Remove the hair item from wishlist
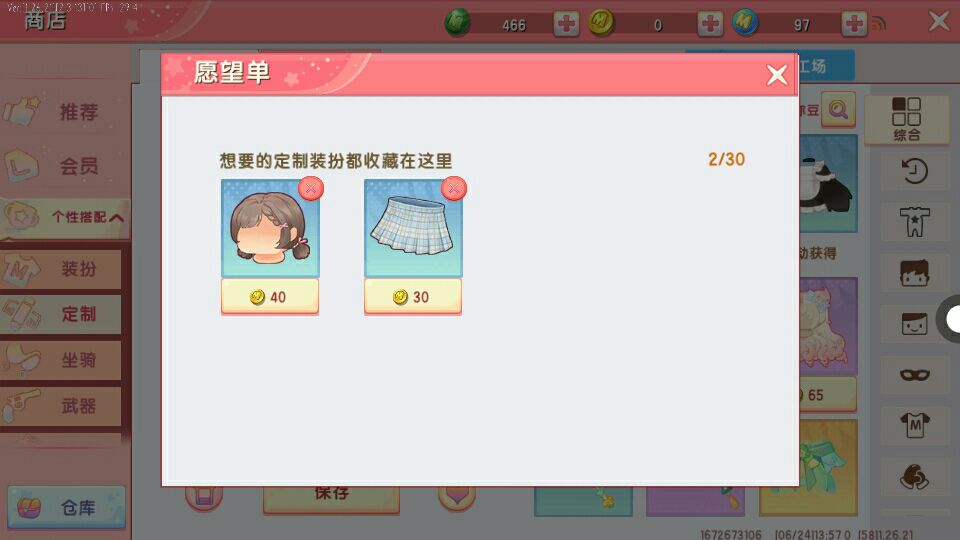The width and height of the screenshot is (960, 540). [311, 189]
